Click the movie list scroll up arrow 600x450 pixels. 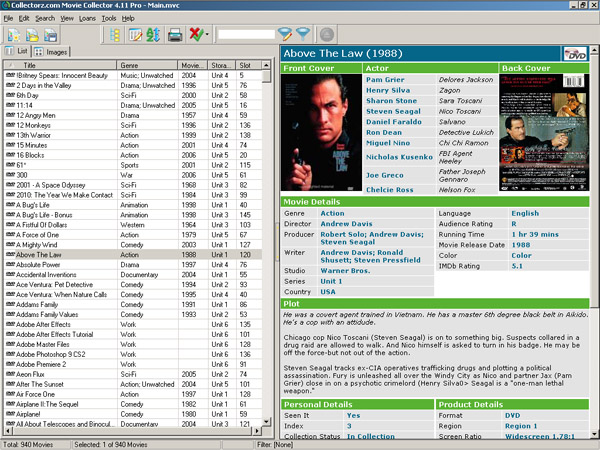[267, 65]
